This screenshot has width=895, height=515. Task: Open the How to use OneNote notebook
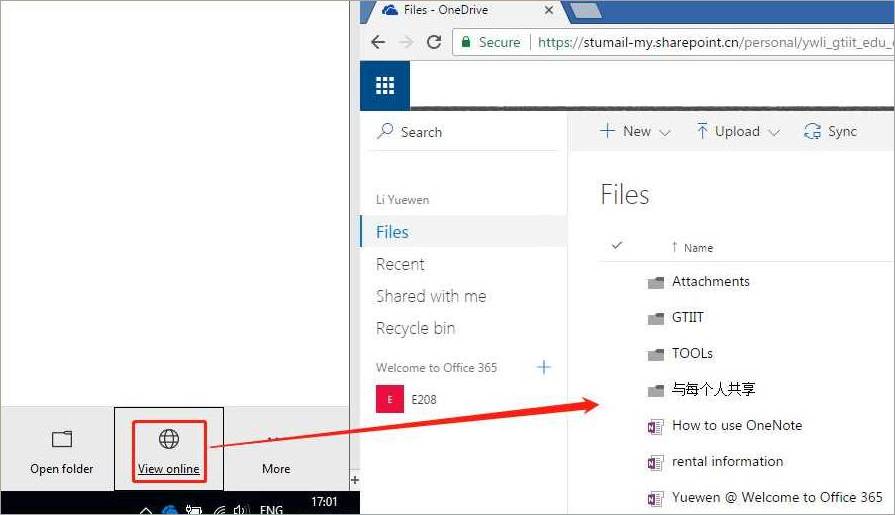(737, 425)
